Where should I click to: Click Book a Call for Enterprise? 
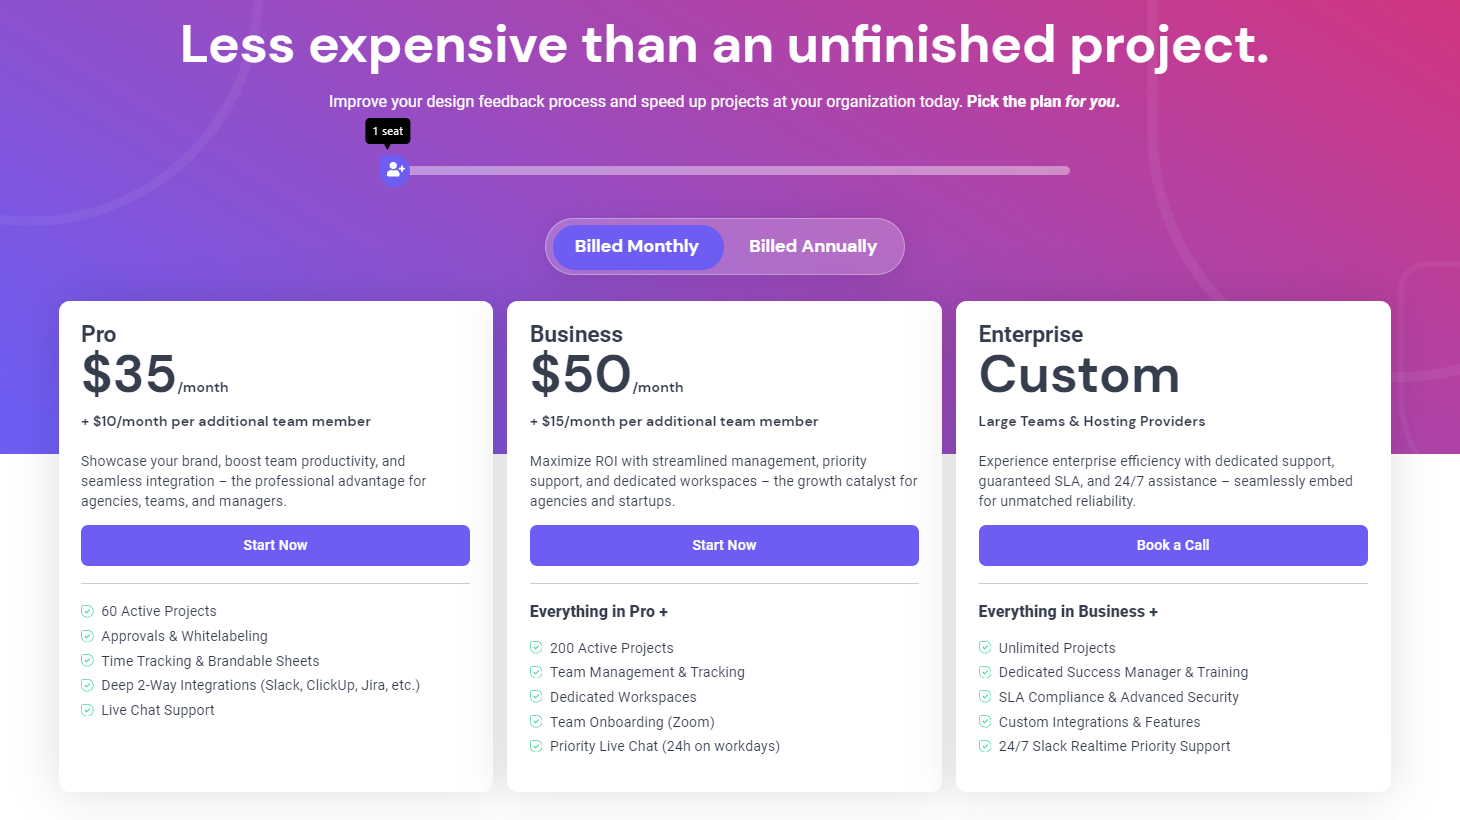[x=1172, y=545]
